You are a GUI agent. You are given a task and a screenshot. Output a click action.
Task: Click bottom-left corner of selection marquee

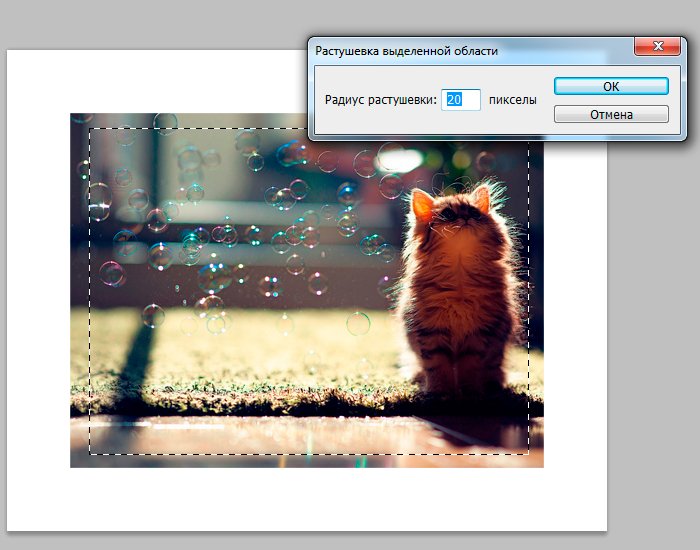pyautogui.click(x=91, y=453)
